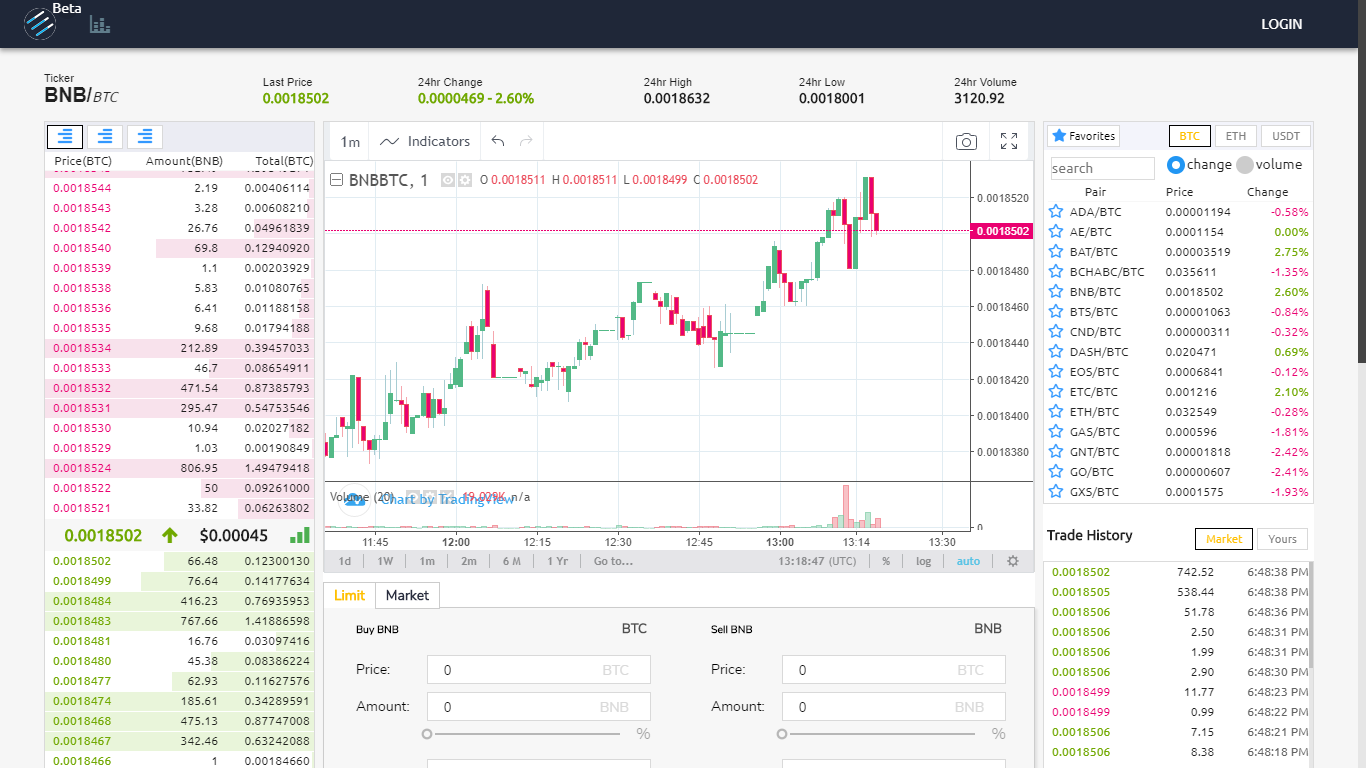Favorite the GAS/BTC pair star

tap(1055, 431)
